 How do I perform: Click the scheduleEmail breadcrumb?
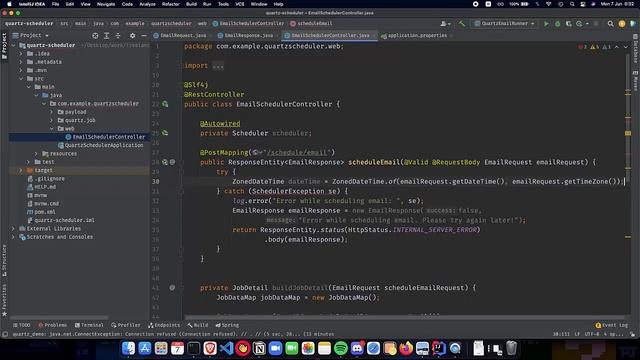311,24
